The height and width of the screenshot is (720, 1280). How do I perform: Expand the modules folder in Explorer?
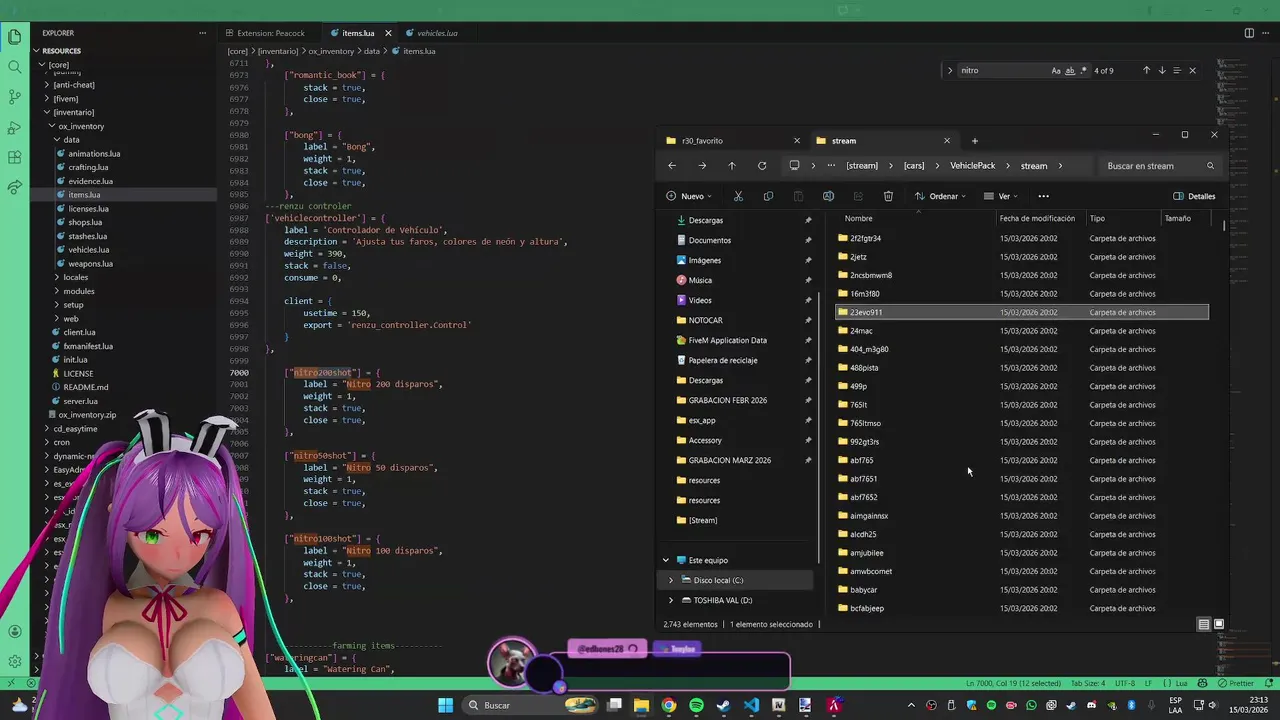click(78, 291)
